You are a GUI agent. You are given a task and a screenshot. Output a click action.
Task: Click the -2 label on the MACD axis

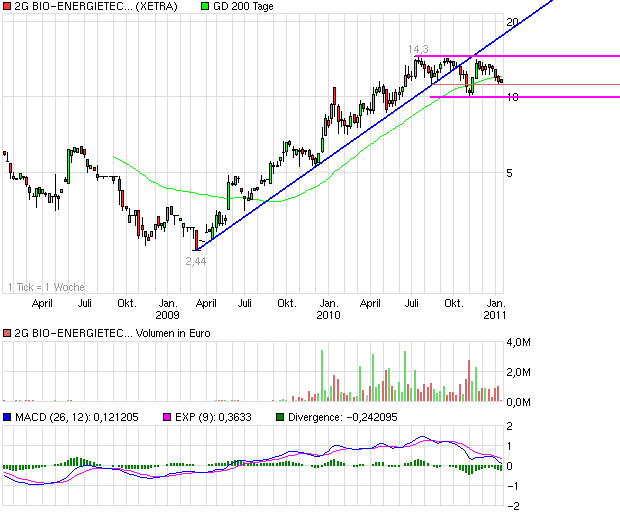[x=511, y=505]
